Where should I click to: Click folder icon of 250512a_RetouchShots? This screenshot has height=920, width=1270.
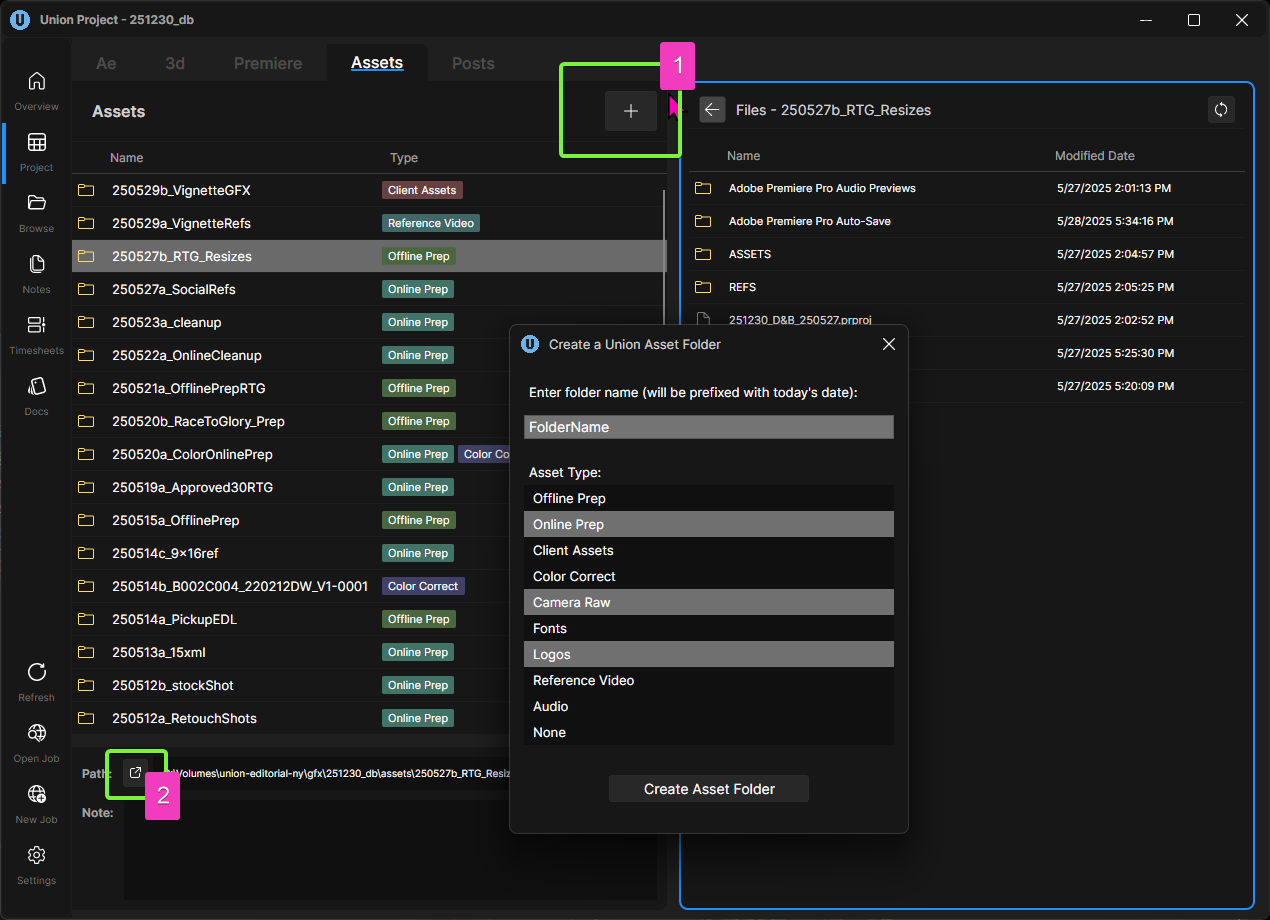86,718
